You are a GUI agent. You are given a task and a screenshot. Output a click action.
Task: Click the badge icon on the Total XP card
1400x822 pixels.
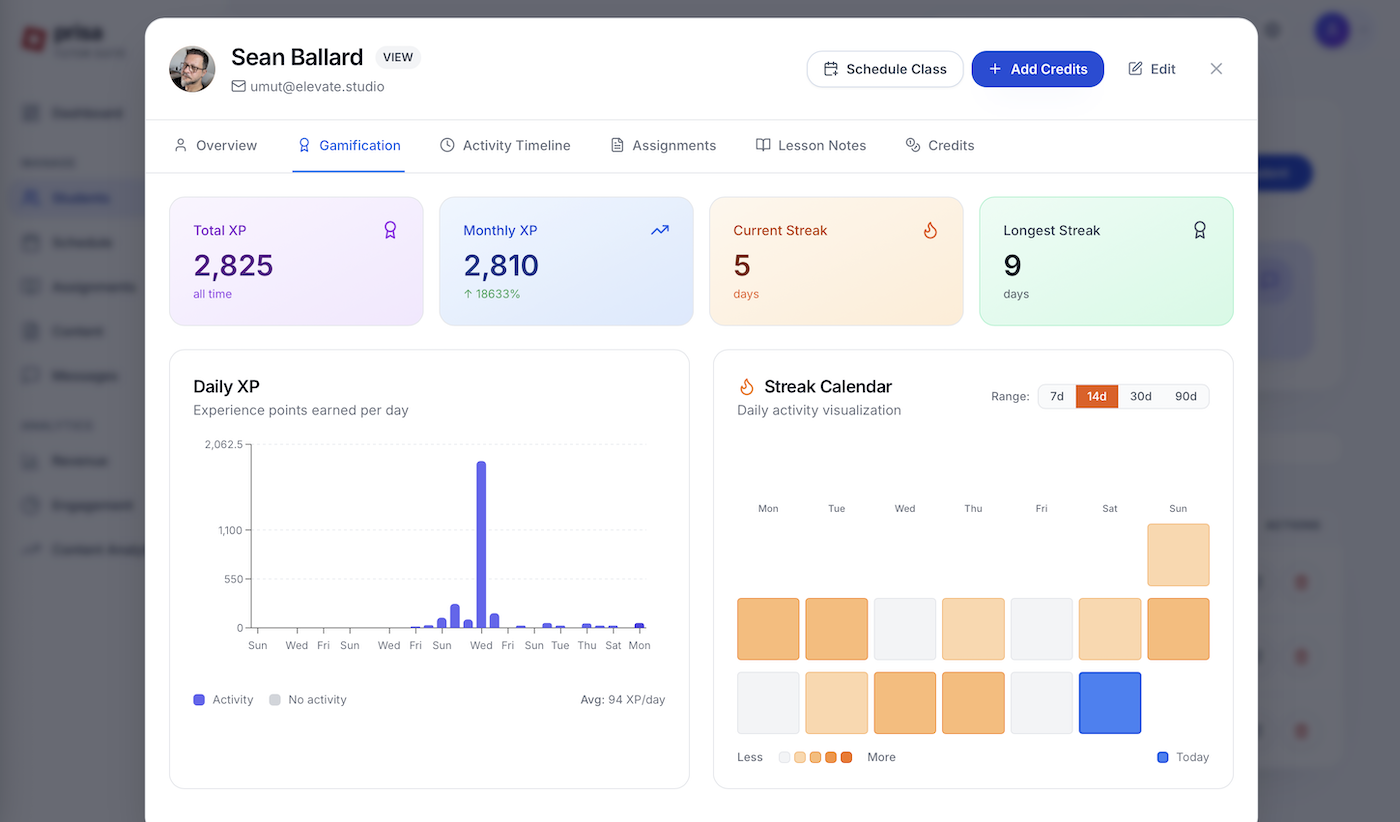[x=390, y=229]
